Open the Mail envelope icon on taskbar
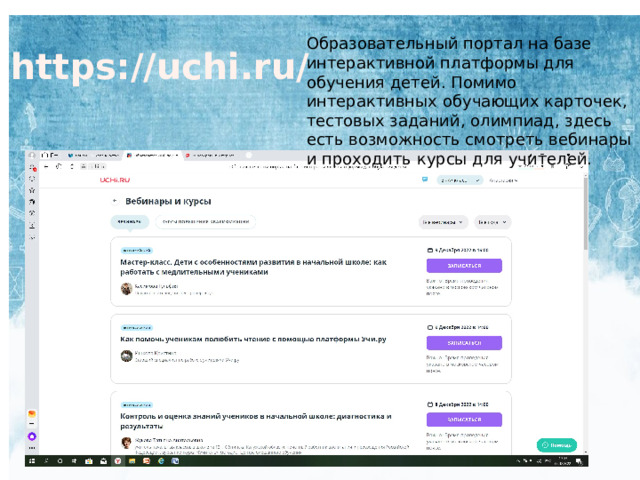The height and width of the screenshot is (480, 640). click(x=103, y=461)
